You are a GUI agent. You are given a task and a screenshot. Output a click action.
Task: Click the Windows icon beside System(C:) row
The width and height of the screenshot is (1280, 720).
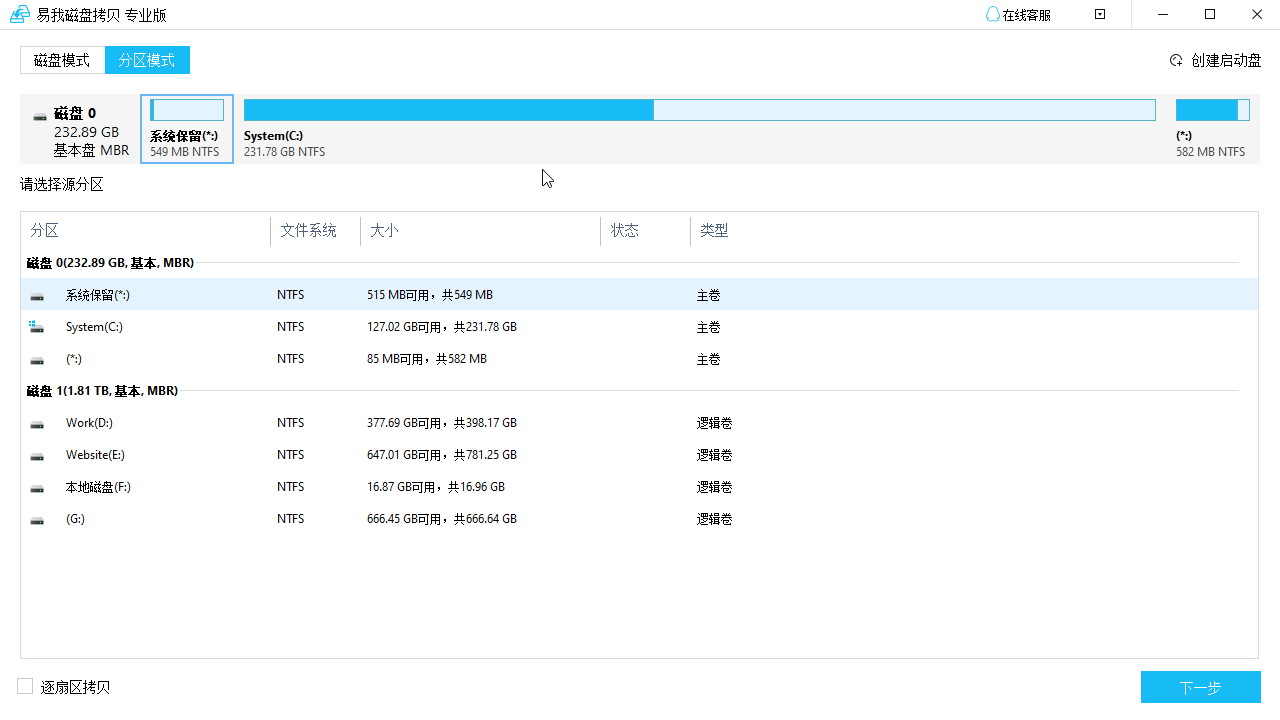pos(36,327)
